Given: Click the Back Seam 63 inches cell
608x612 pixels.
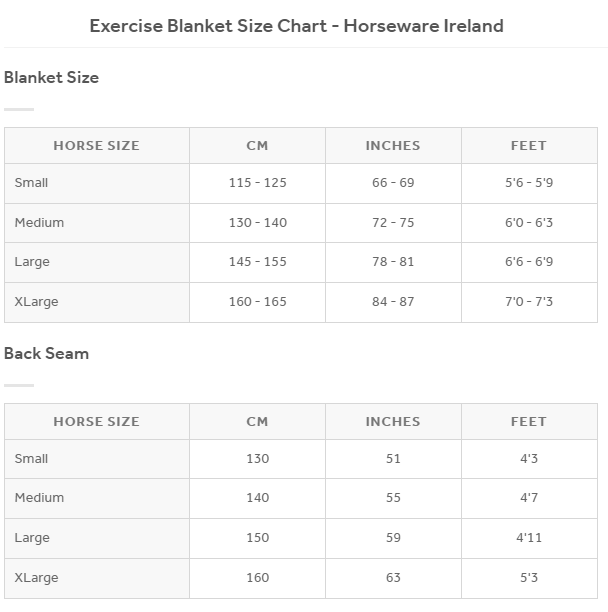Looking at the screenshot, I should pyautogui.click(x=393, y=577).
